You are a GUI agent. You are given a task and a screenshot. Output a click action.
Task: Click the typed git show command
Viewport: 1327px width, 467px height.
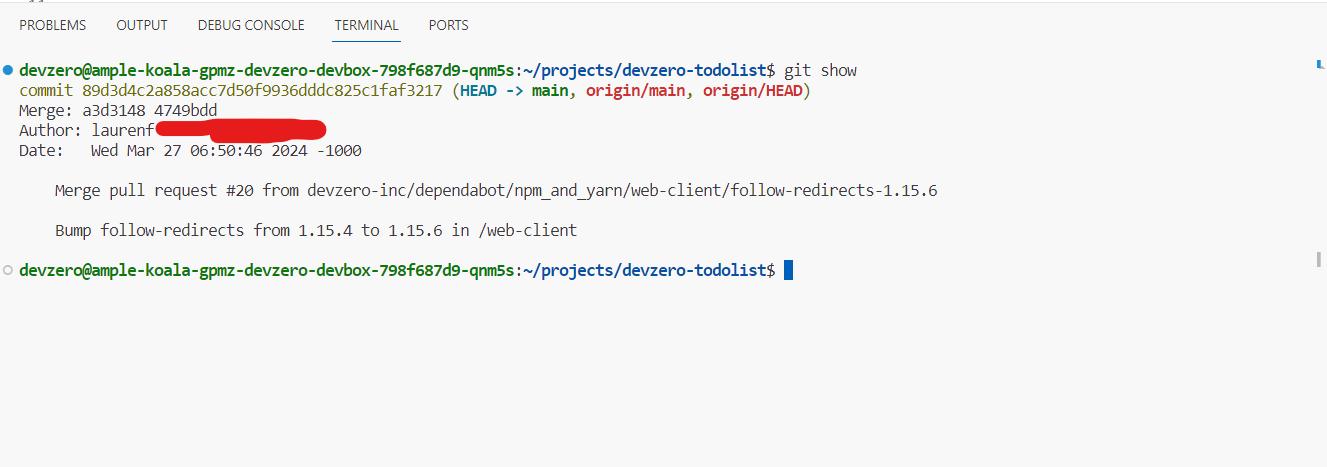pyautogui.click(x=820, y=71)
